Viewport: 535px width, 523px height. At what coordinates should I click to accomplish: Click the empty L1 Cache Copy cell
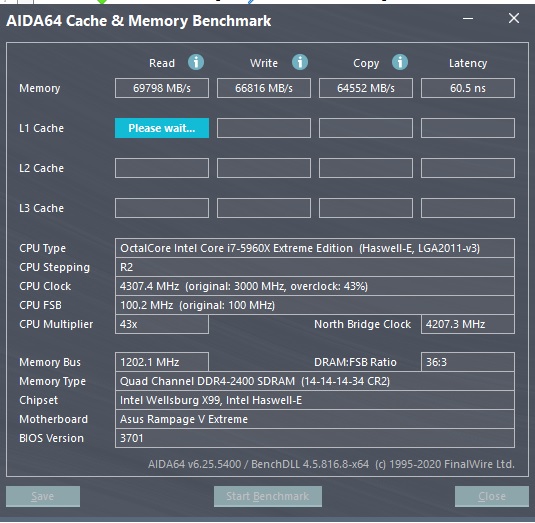(x=366, y=128)
